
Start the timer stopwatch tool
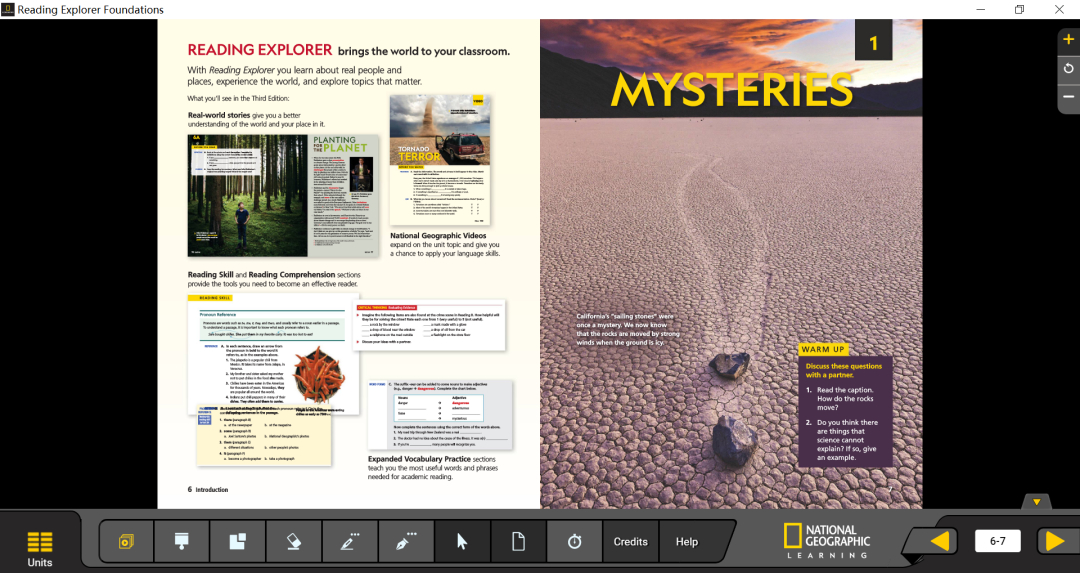574,542
